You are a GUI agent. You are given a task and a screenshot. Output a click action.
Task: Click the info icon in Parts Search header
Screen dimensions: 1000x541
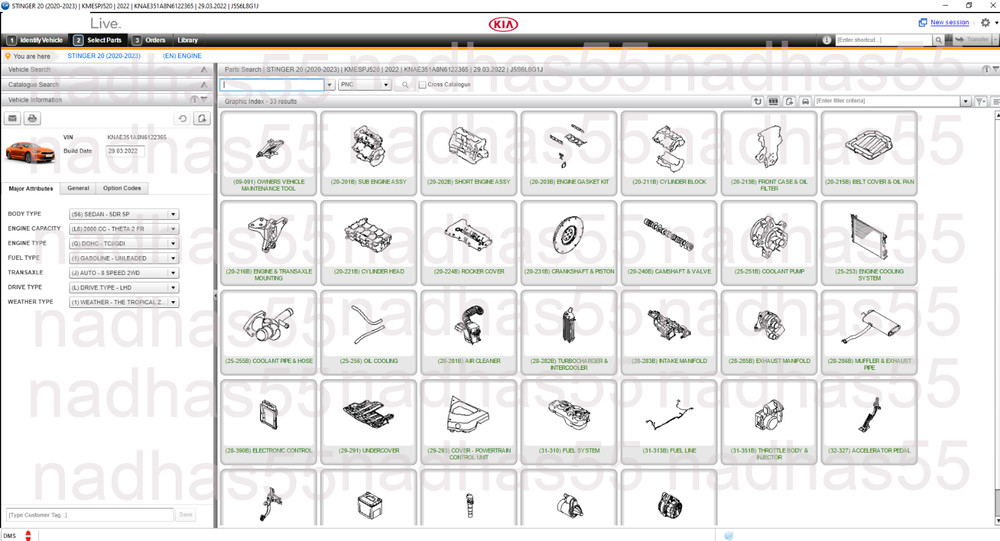[x=986, y=69]
